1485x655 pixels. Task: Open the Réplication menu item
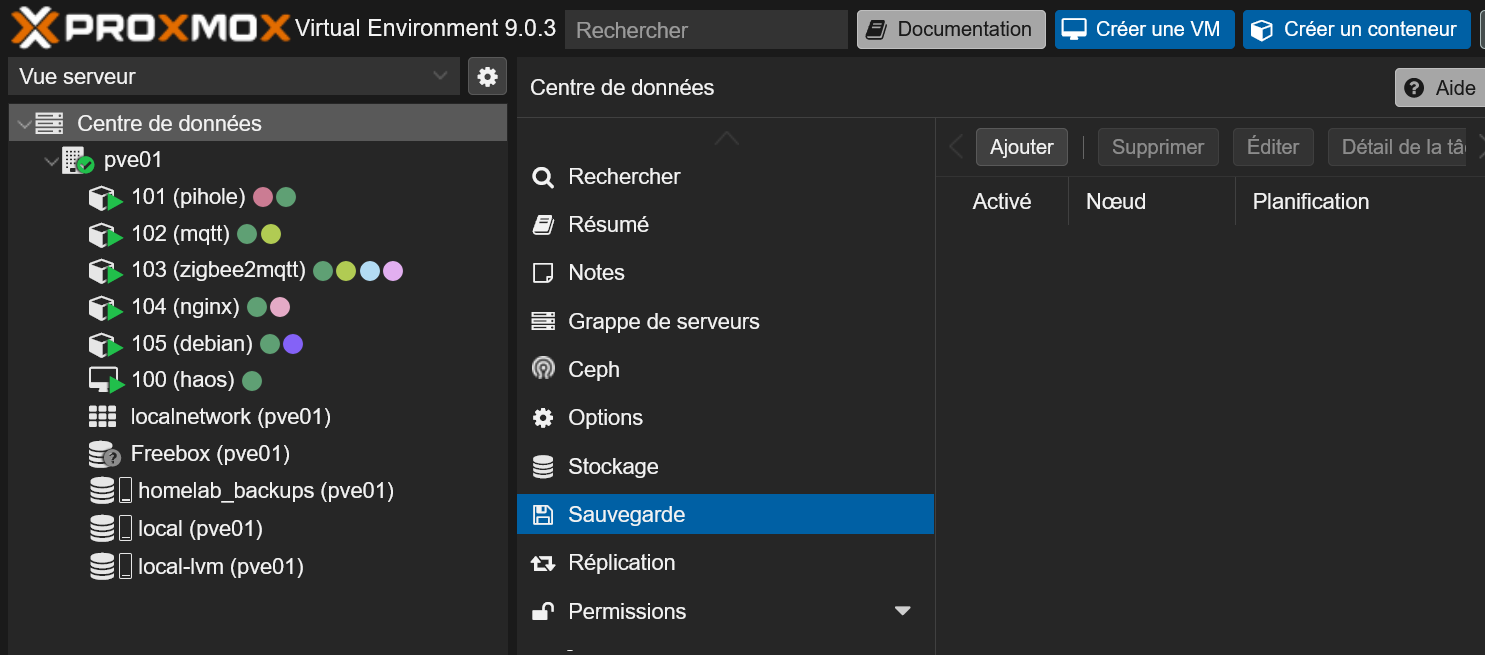coord(621,563)
